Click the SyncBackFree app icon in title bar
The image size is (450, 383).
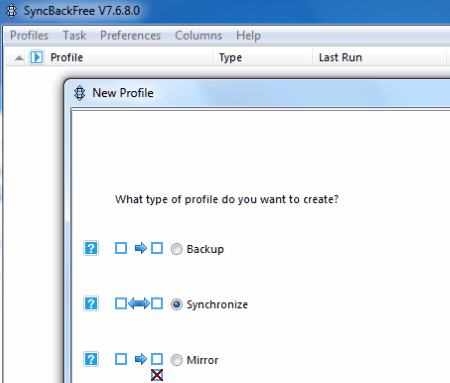(x=11, y=11)
